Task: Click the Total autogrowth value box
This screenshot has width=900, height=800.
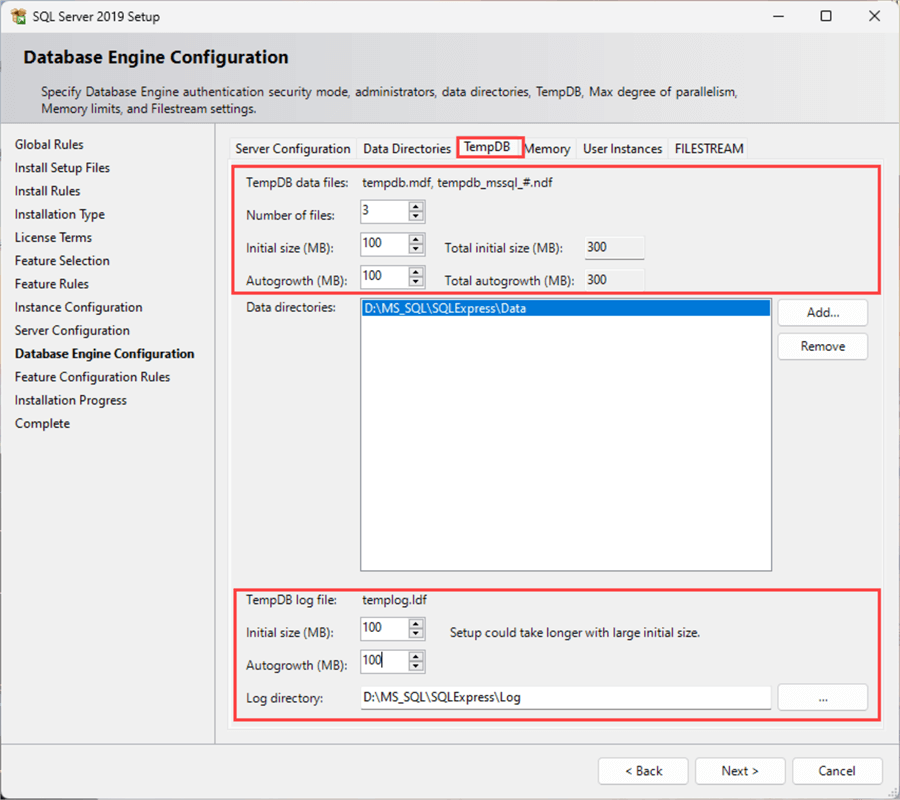Action: point(614,280)
